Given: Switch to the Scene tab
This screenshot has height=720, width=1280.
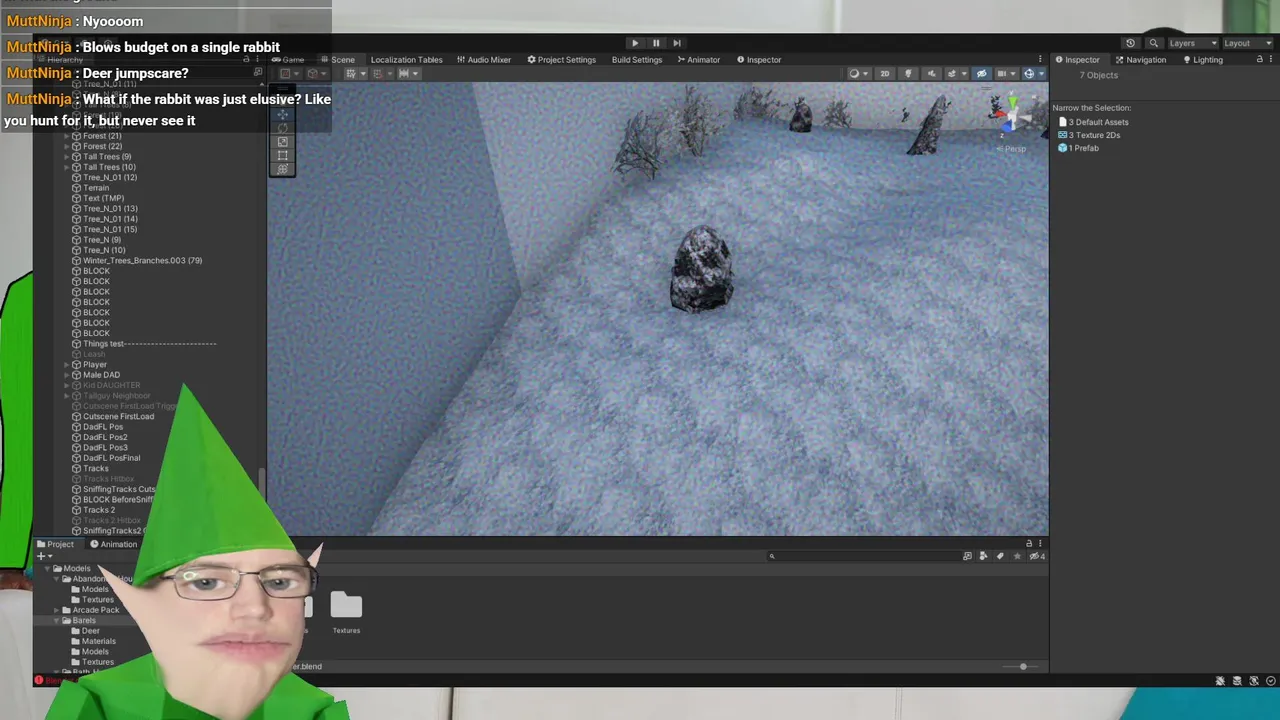Looking at the screenshot, I should tap(337, 60).
